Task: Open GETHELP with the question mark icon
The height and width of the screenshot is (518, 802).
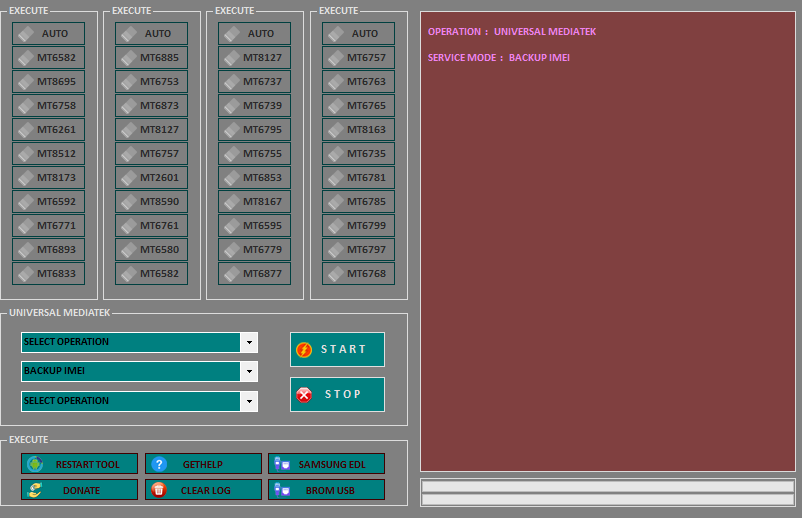Action: pos(203,464)
